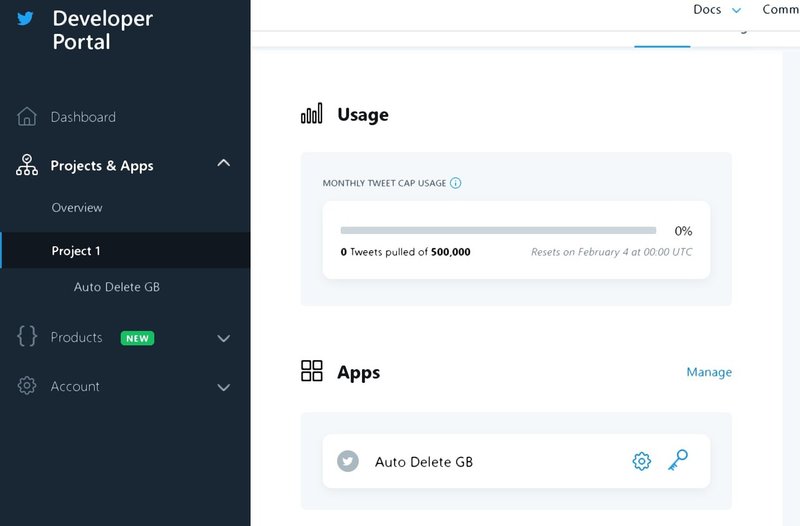The height and width of the screenshot is (526, 800).
Task: Collapse the Projects & Apps section
Action: click(224, 164)
